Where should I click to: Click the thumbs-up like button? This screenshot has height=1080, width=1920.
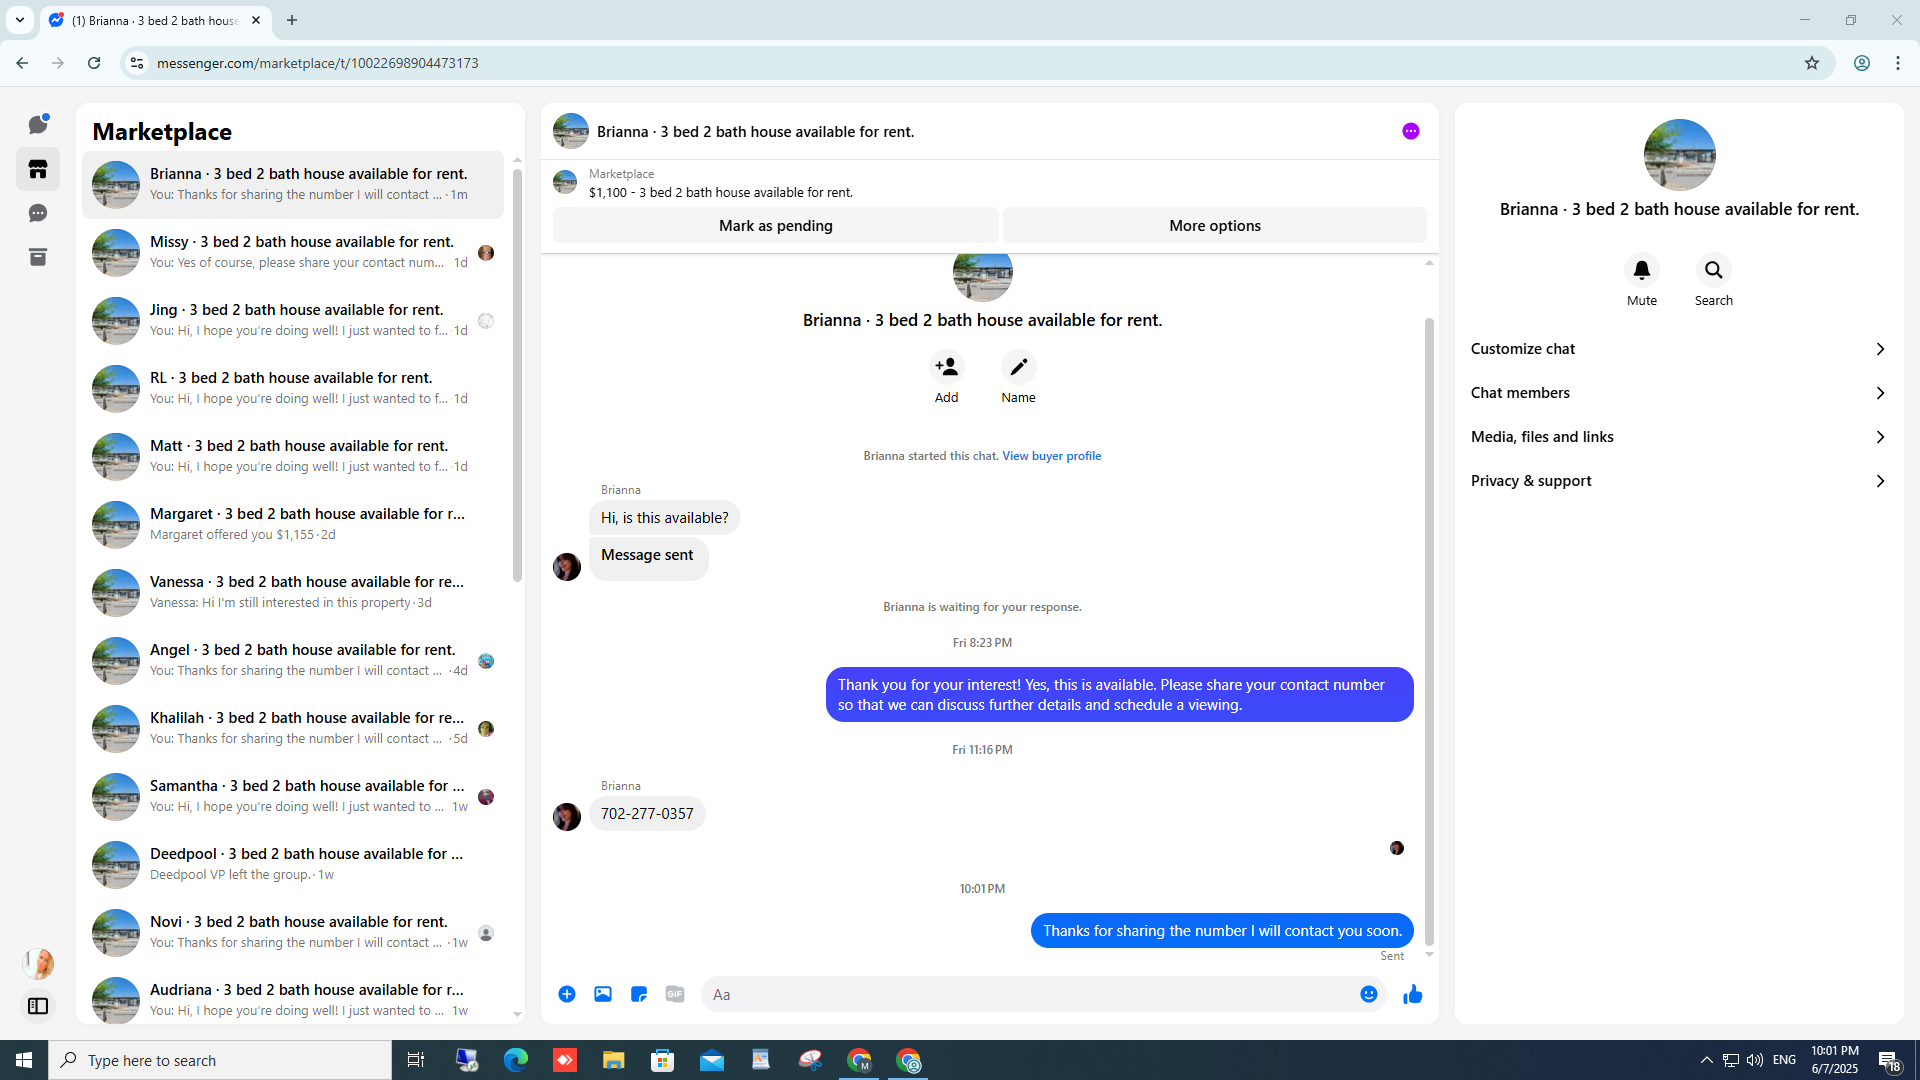1412,994
